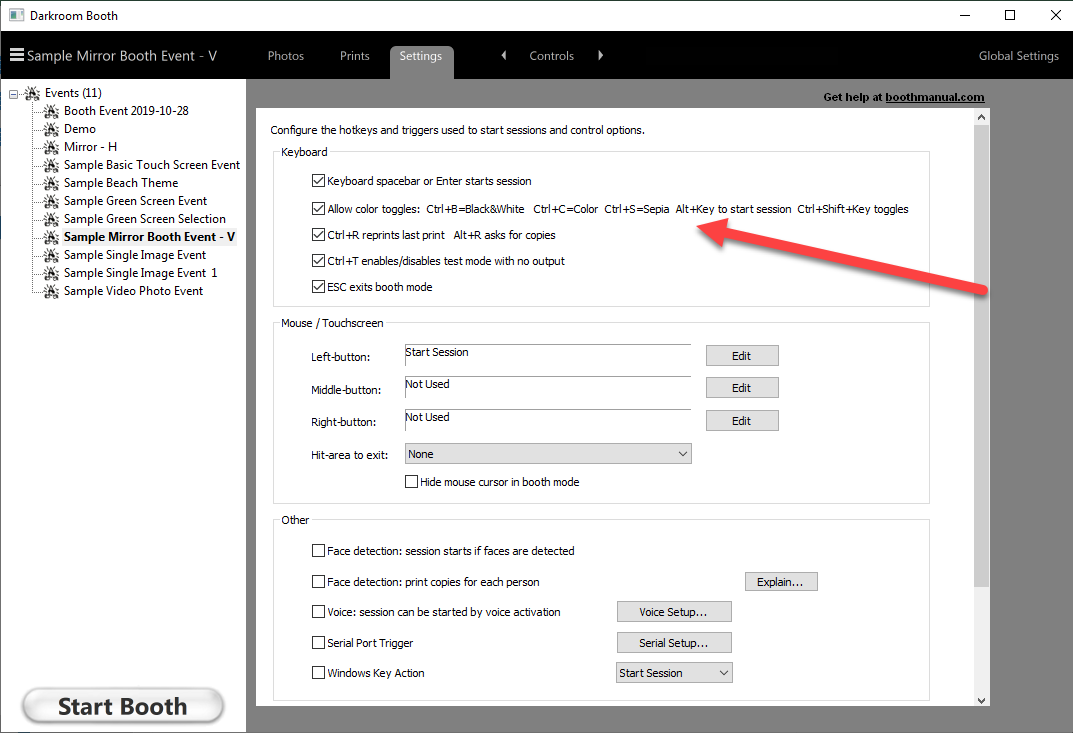Click the scrollbar up arrow in settings panel
1073x733 pixels.
[981, 117]
